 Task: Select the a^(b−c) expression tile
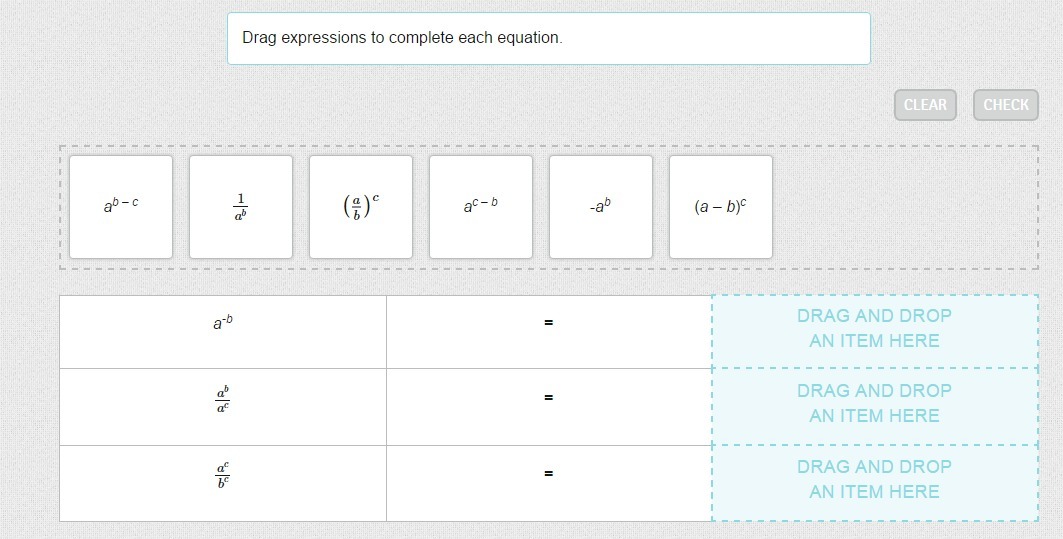tap(121, 206)
